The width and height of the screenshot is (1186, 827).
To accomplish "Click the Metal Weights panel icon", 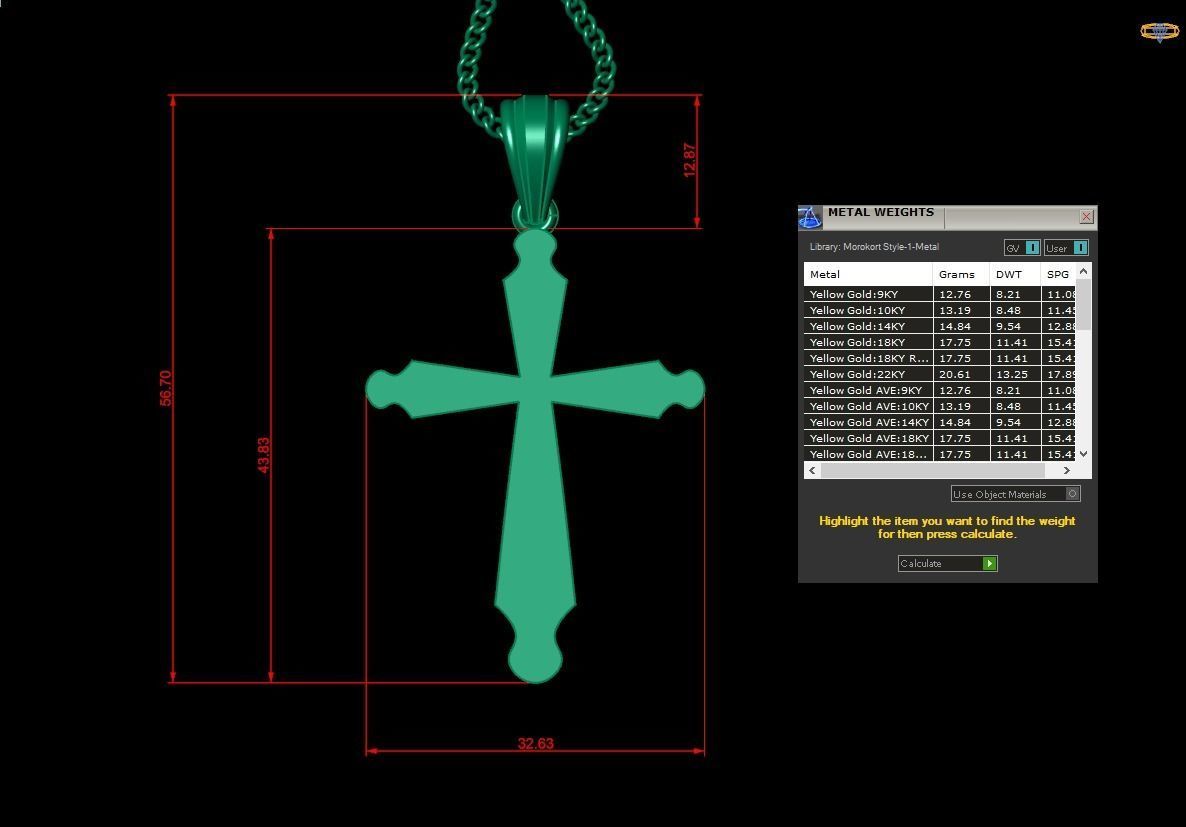I will [809, 217].
